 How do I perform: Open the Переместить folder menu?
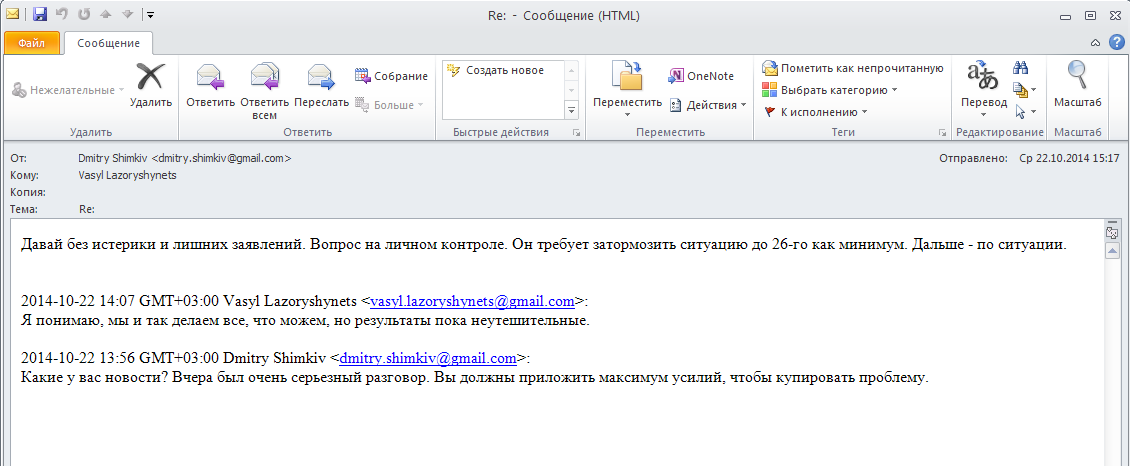pyautogui.click(x=627, y=90)
